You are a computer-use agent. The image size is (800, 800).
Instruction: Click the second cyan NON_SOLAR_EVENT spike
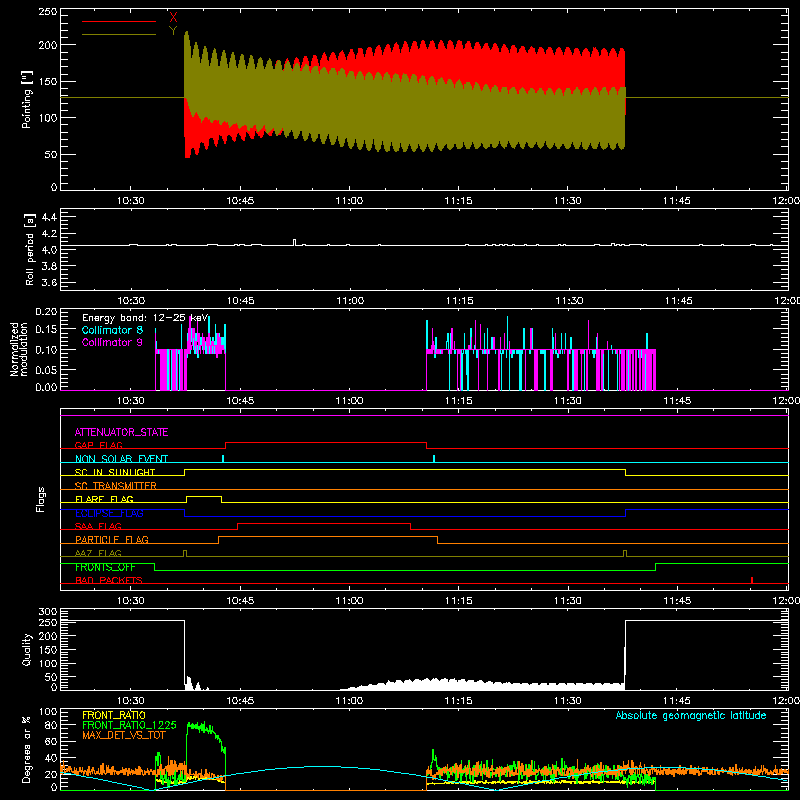coord(434,459)
